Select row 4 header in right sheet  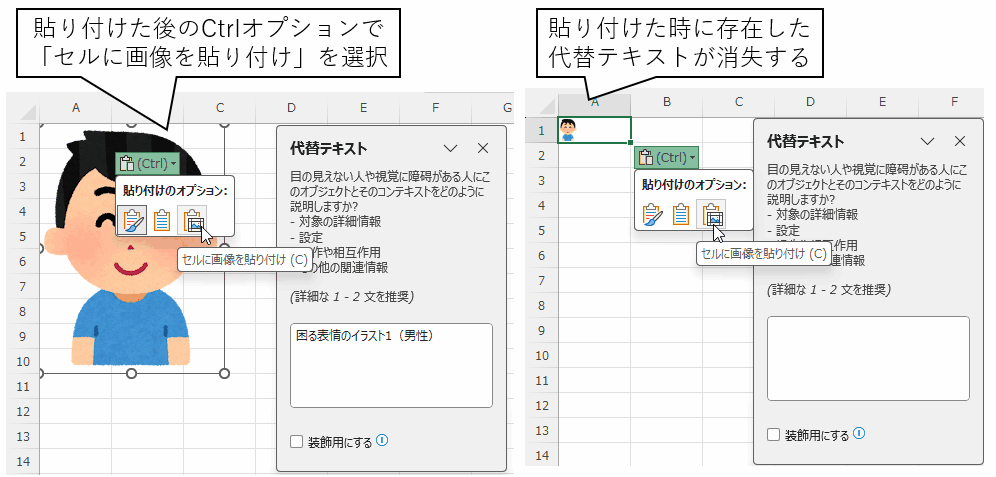542,205
